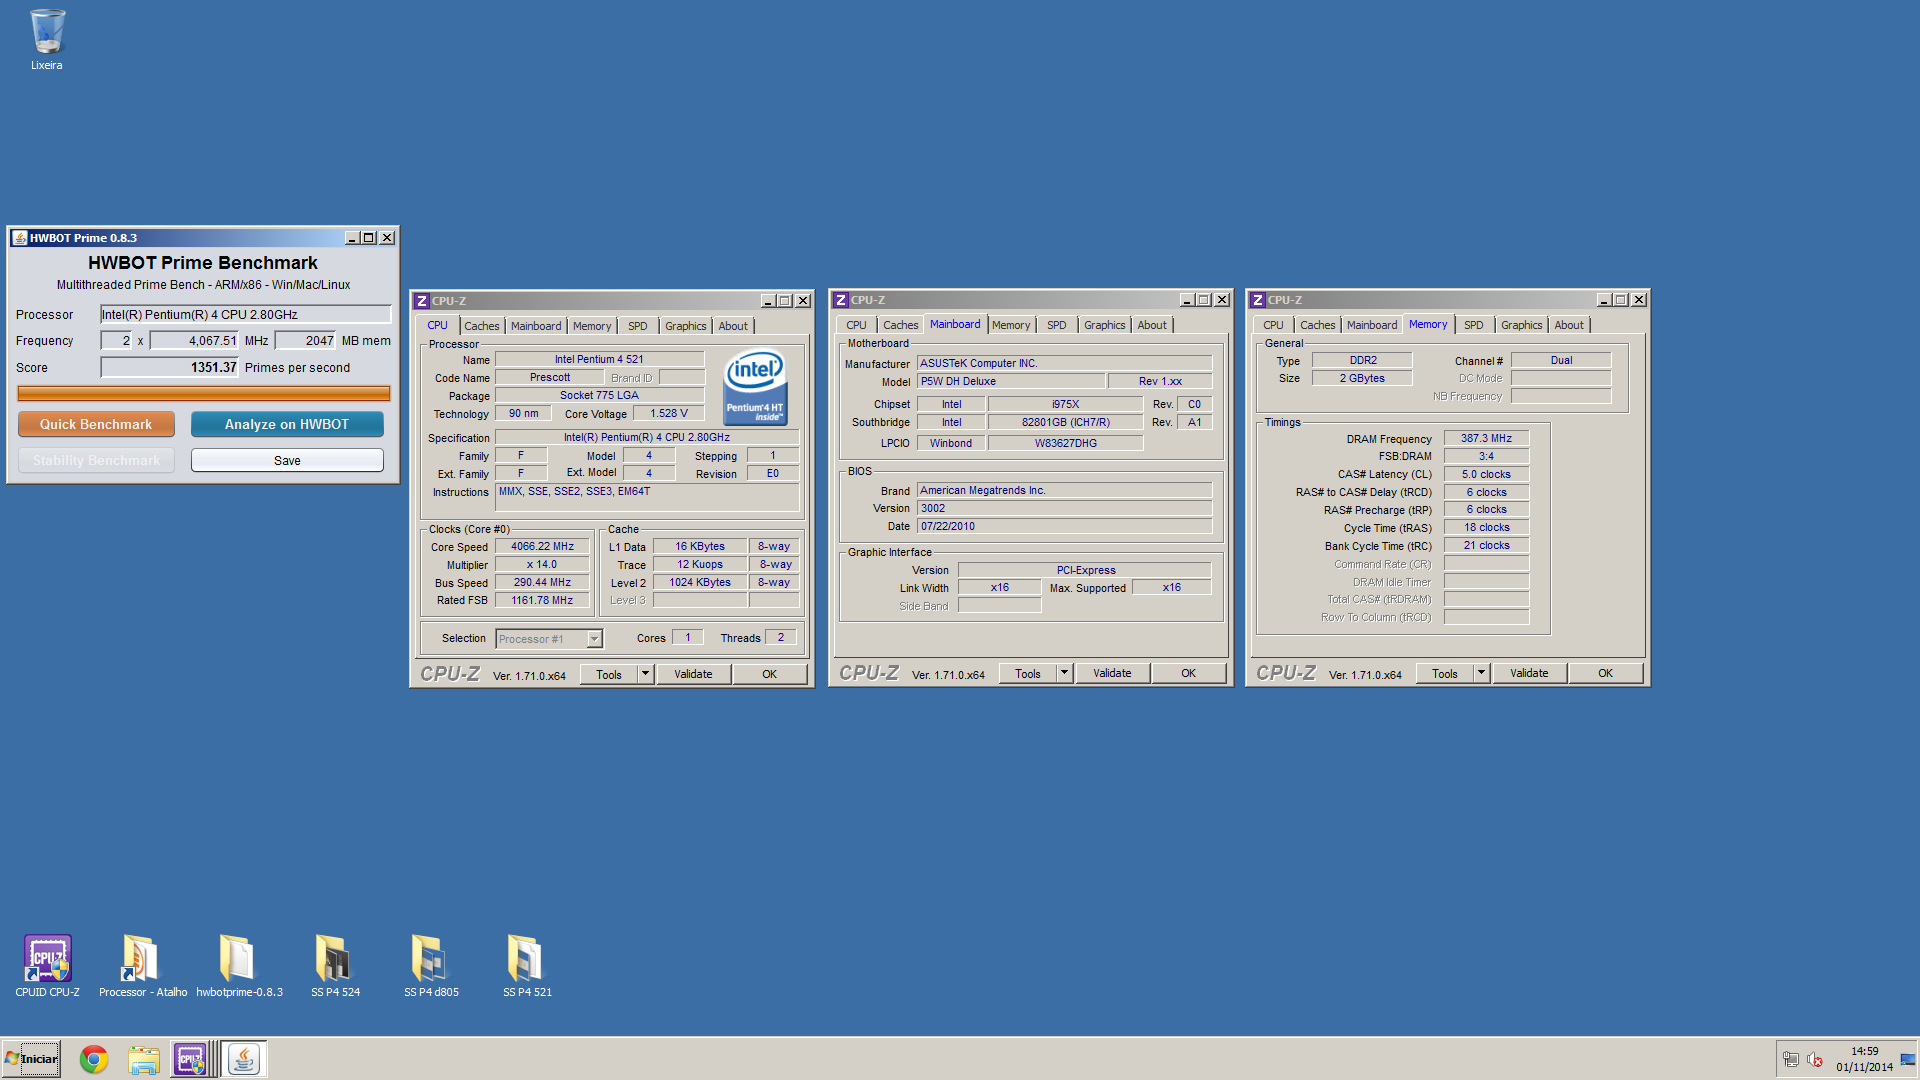The image size is (1920, 1080).
Task: Open Caches tab in Memory window
Action: [1318, 325]
